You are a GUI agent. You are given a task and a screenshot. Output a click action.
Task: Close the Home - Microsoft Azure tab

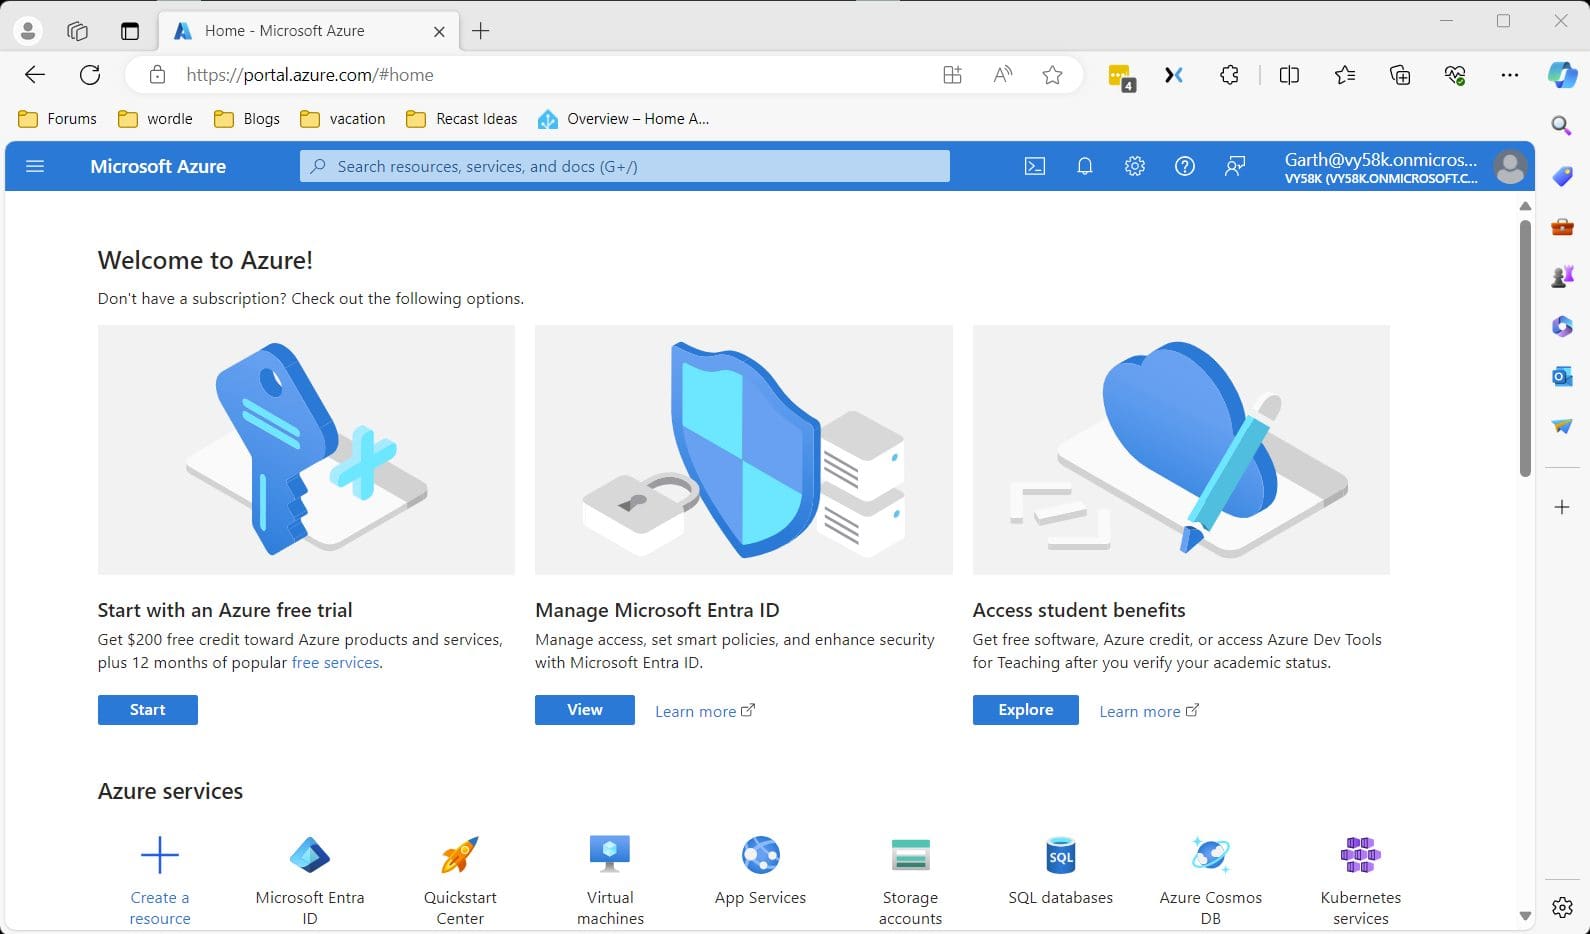tap(439, 31)
